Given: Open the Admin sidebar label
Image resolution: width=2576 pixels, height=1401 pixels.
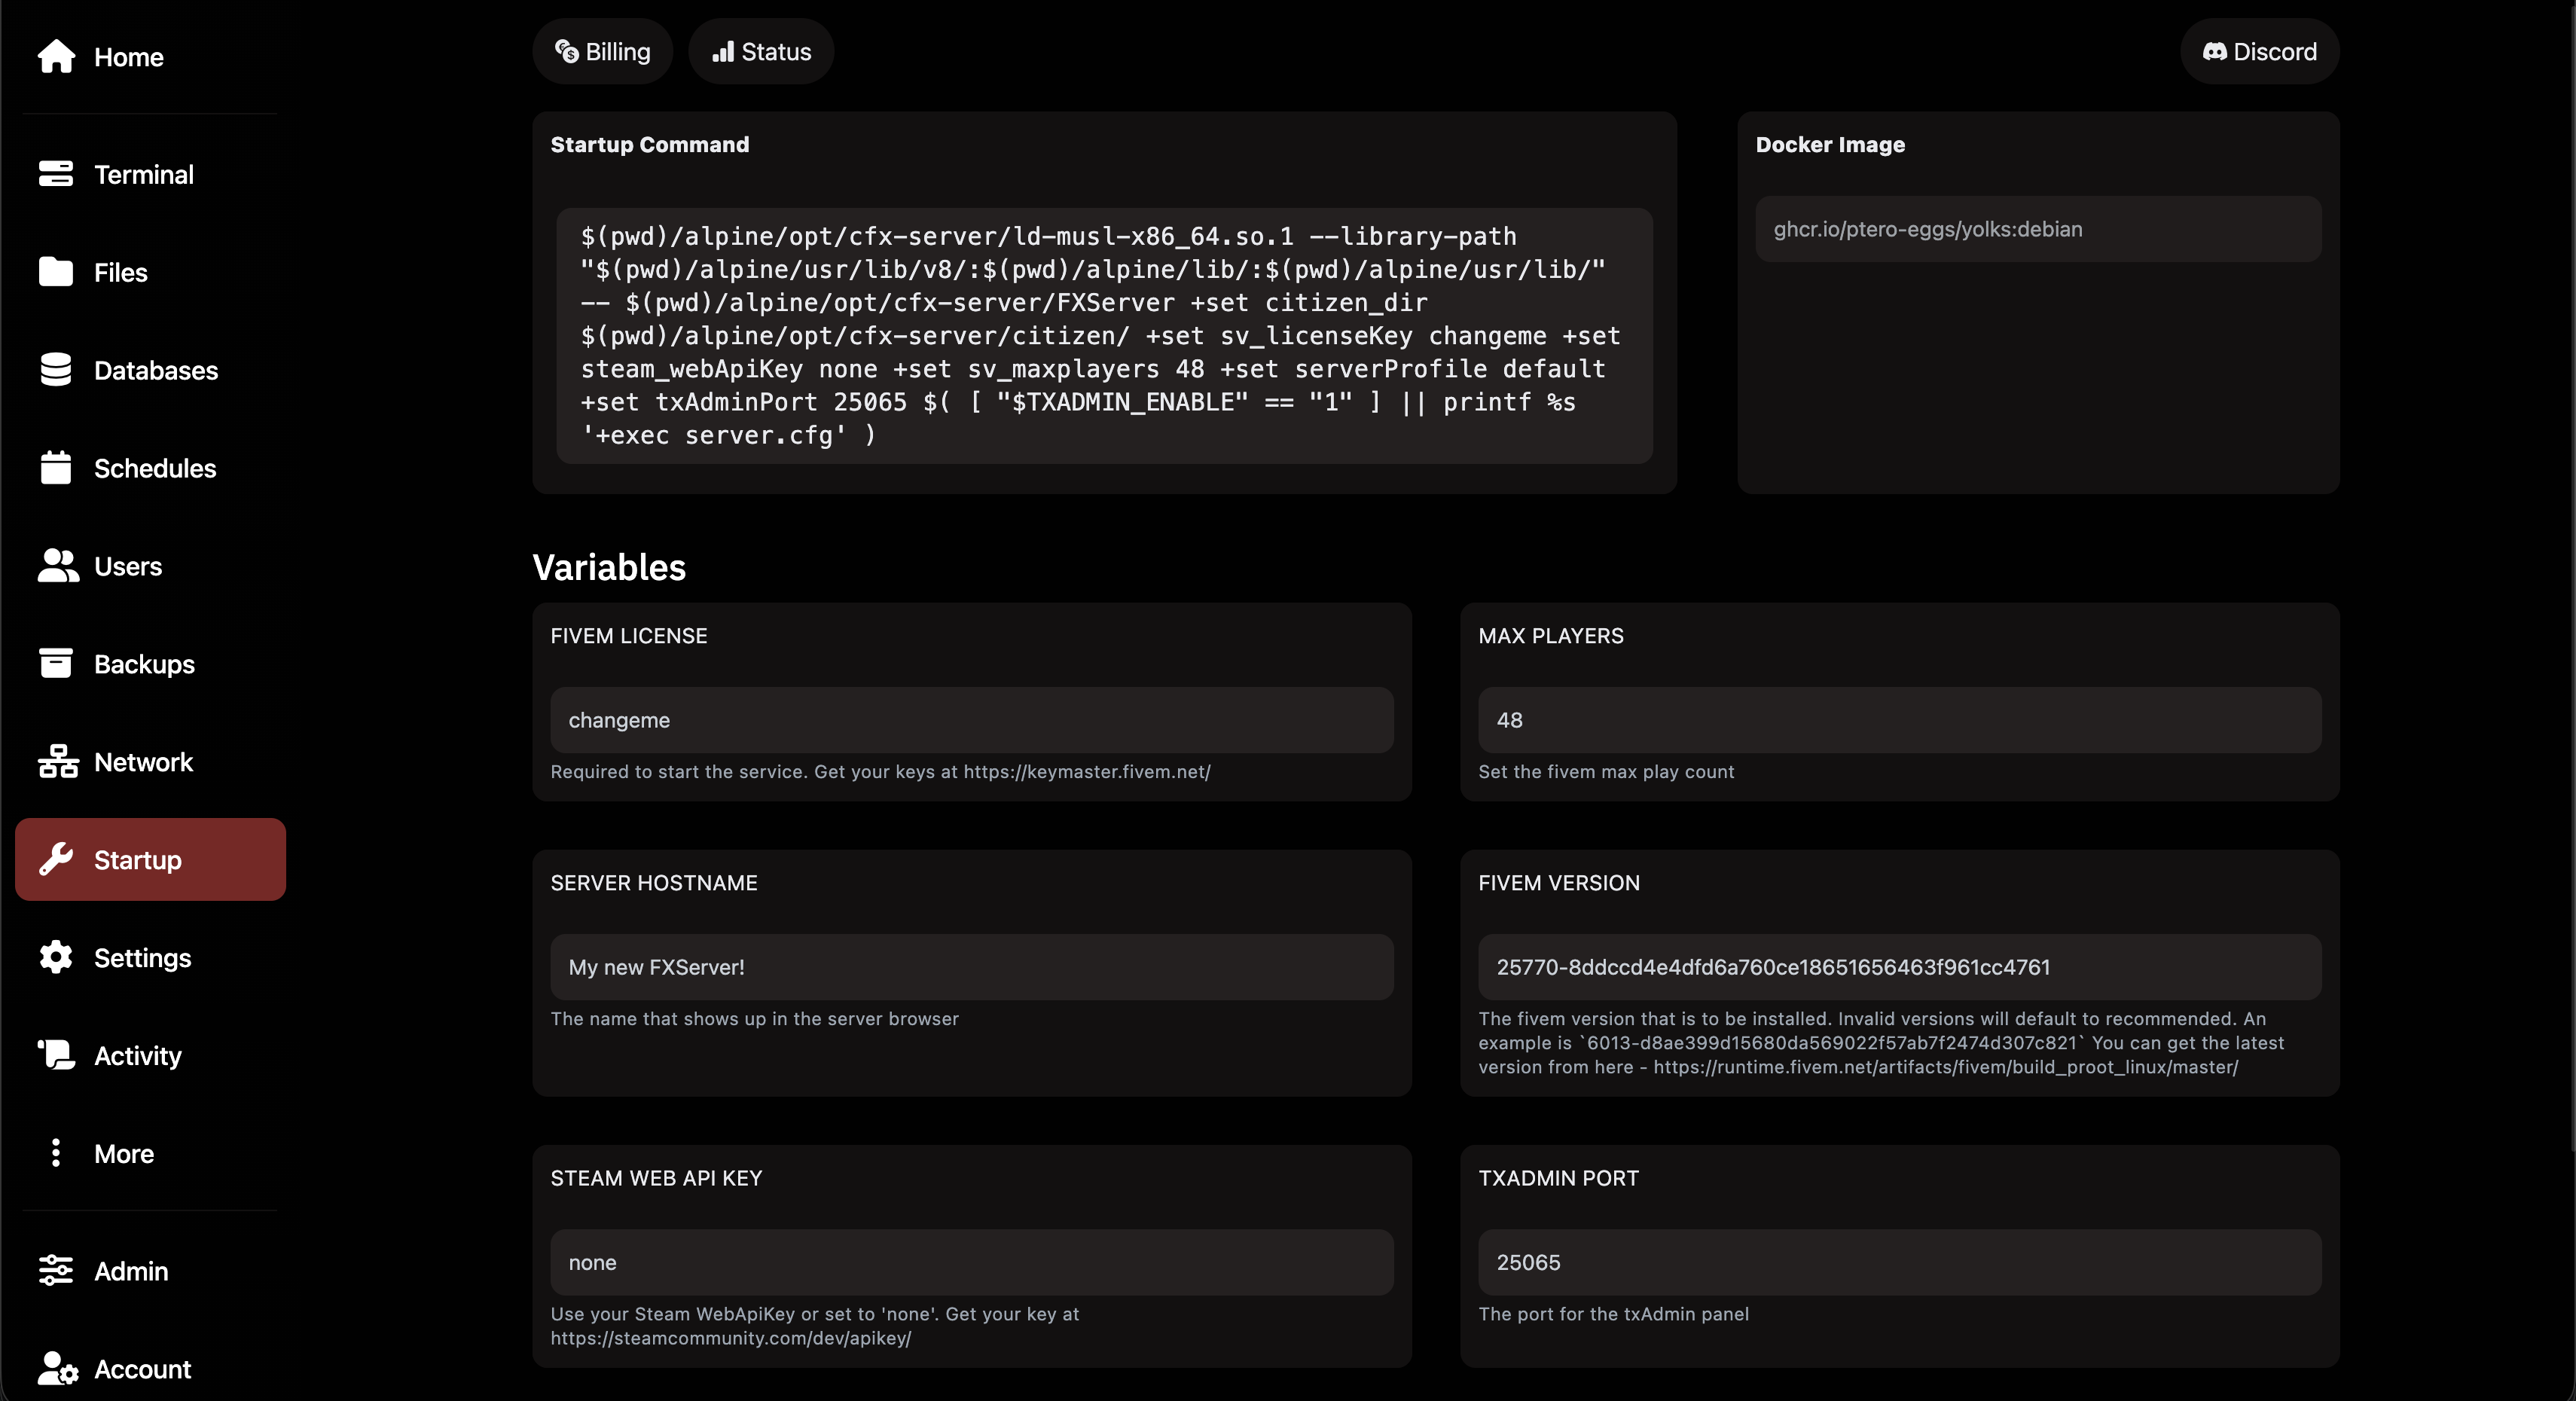Looking at the screenshot, I should [131, 1272].
